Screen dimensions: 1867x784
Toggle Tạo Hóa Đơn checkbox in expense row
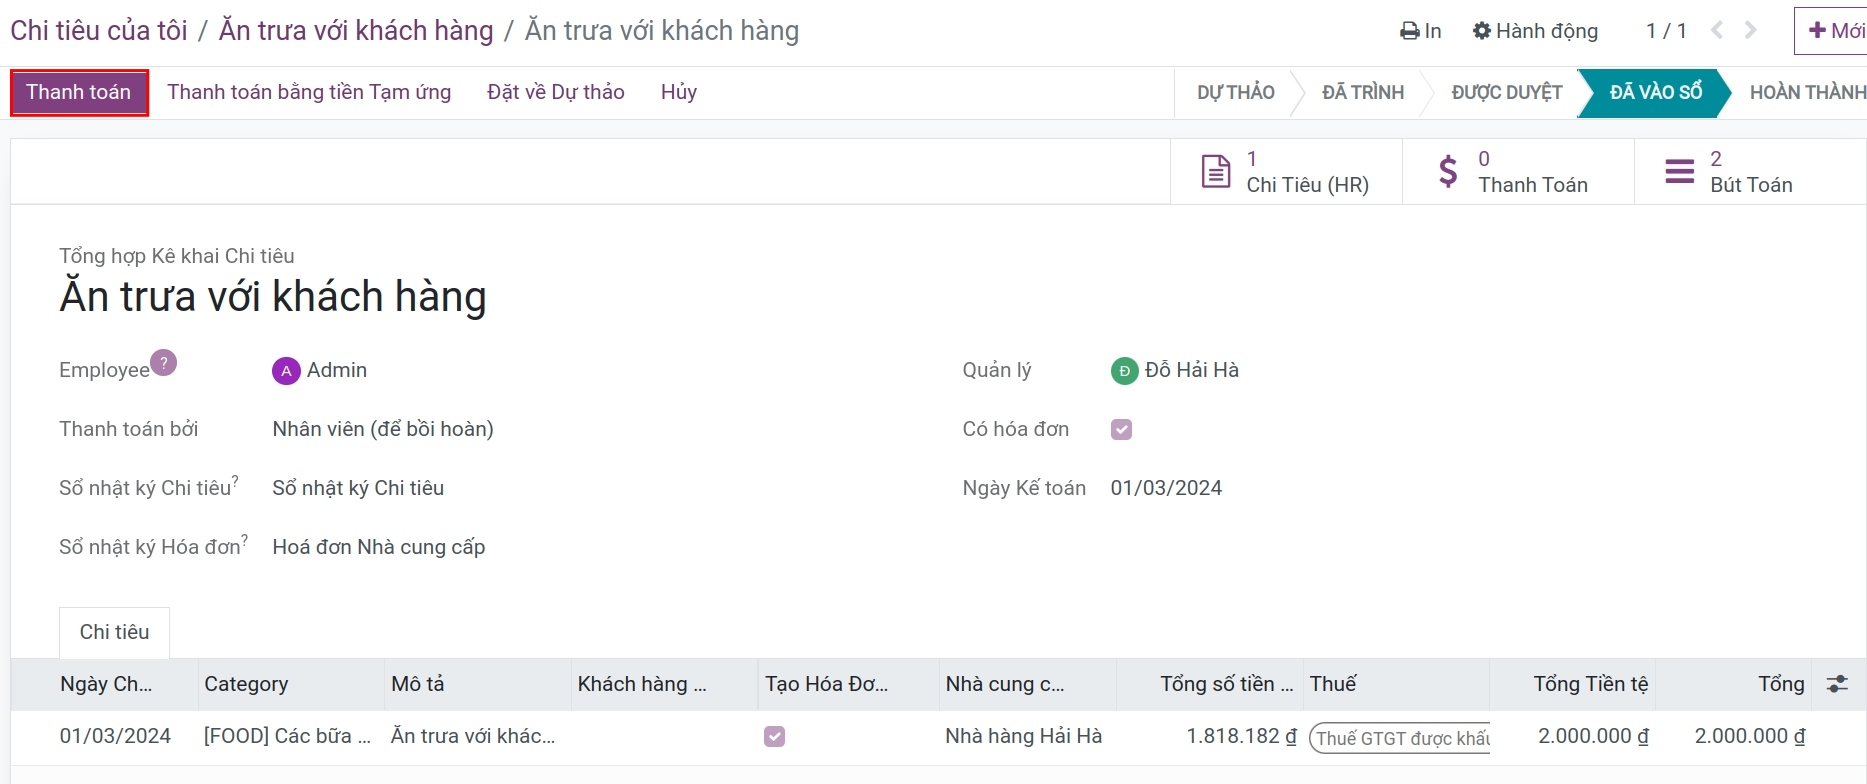775,737
